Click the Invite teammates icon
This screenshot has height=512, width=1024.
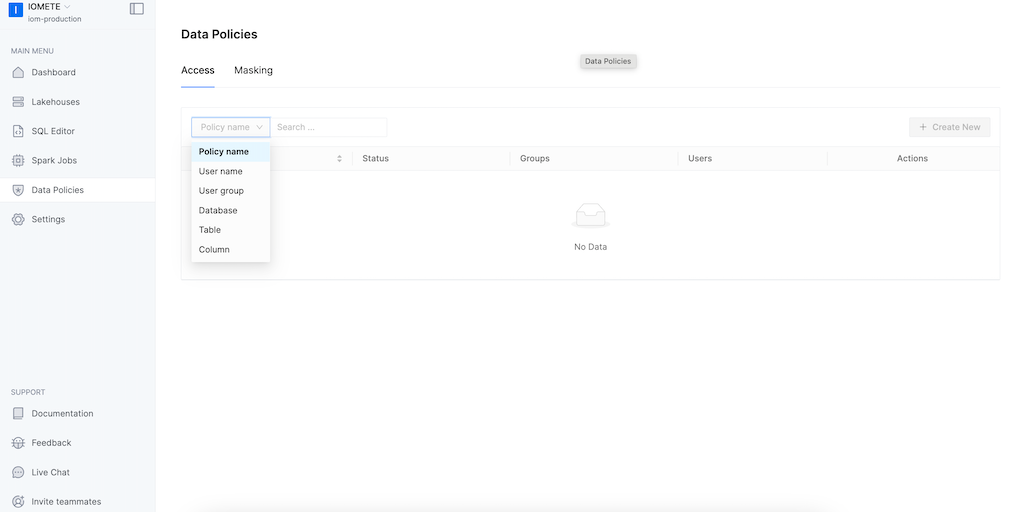18,501
